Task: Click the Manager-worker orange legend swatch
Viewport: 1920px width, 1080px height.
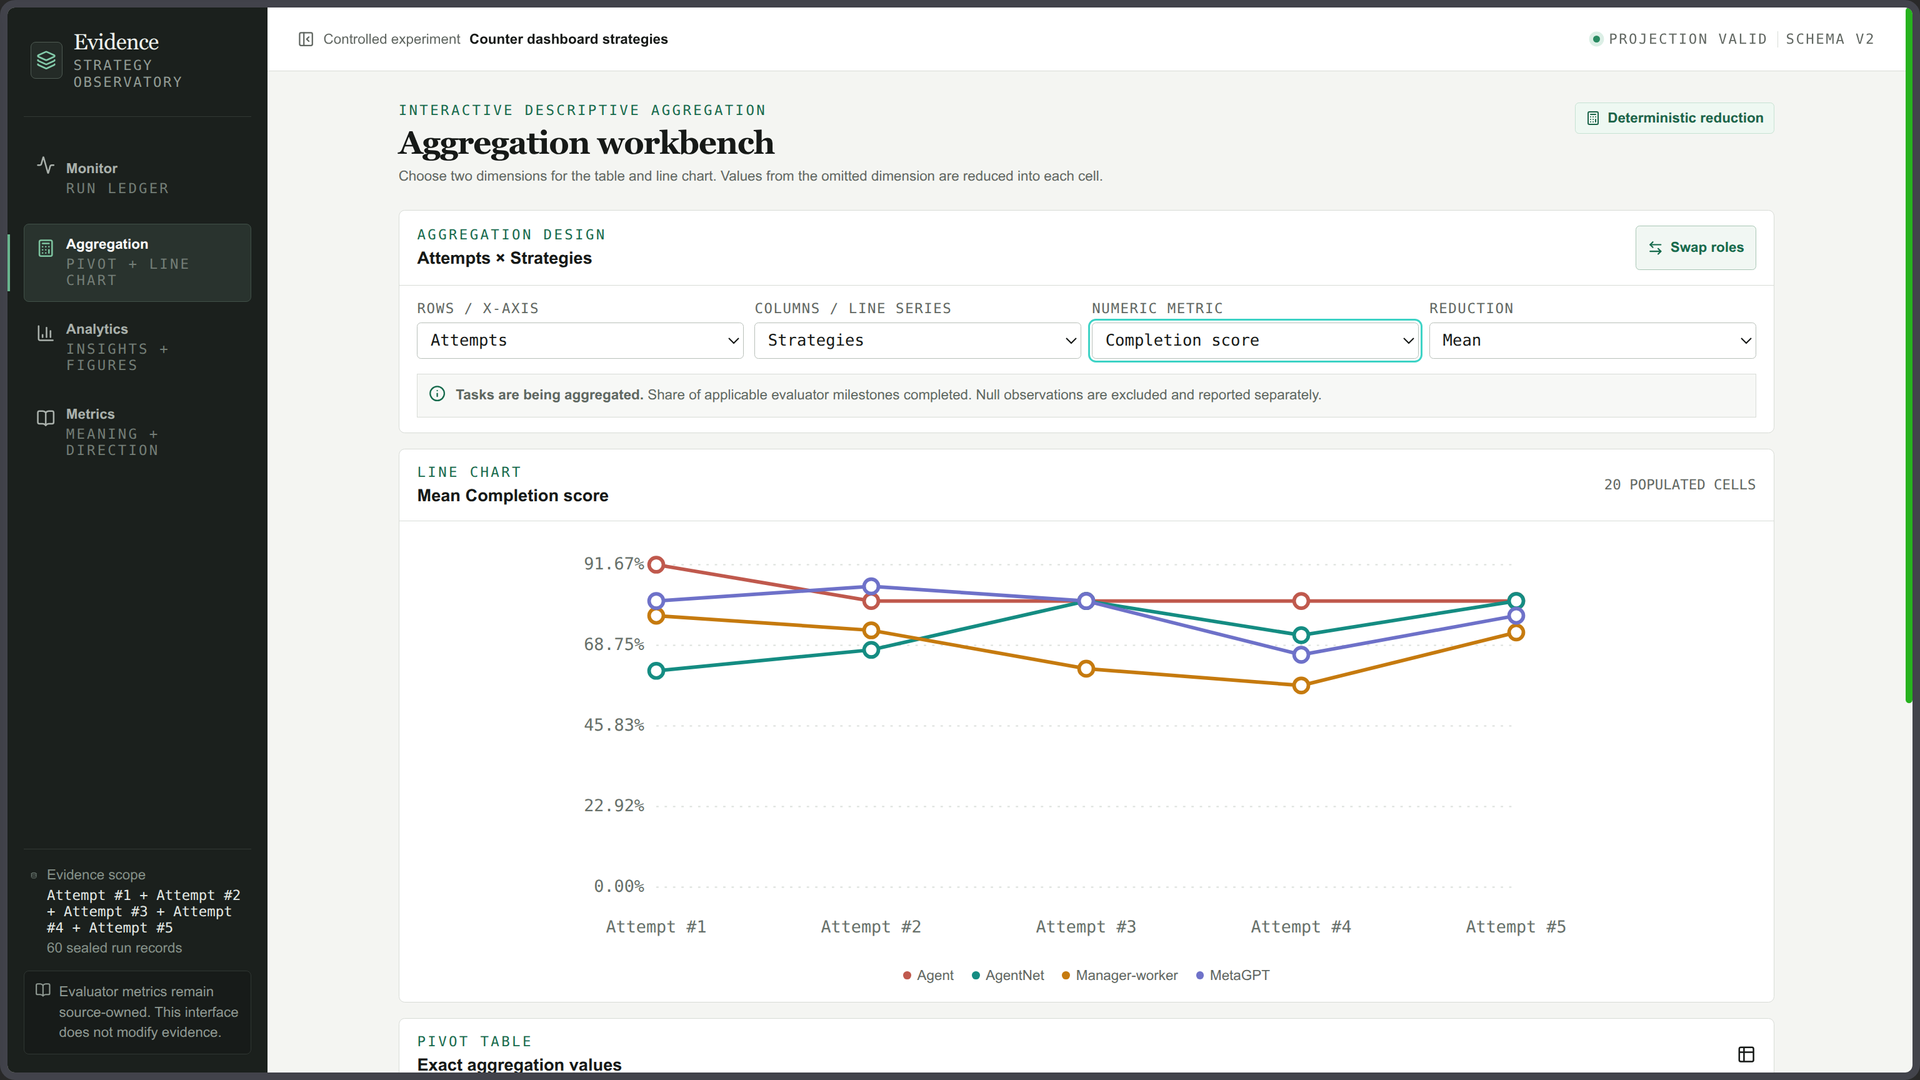Action: coord(1066,976)
